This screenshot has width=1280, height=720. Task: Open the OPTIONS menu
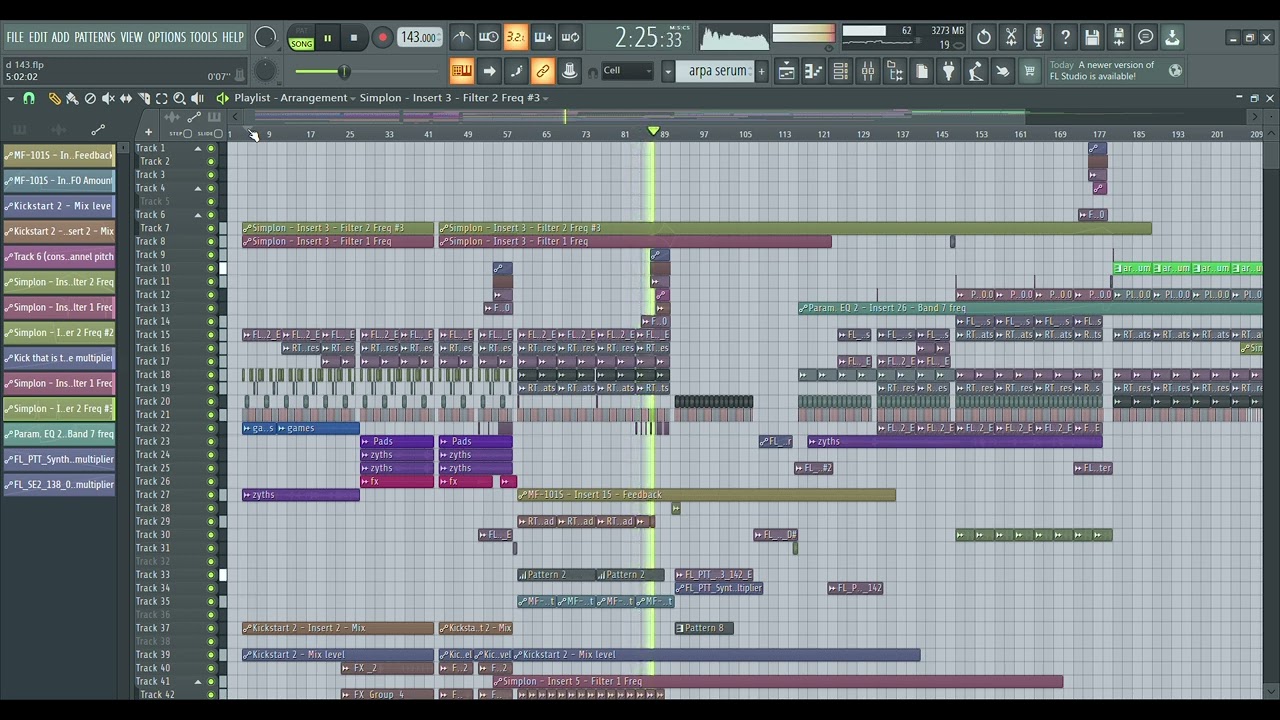167,37
